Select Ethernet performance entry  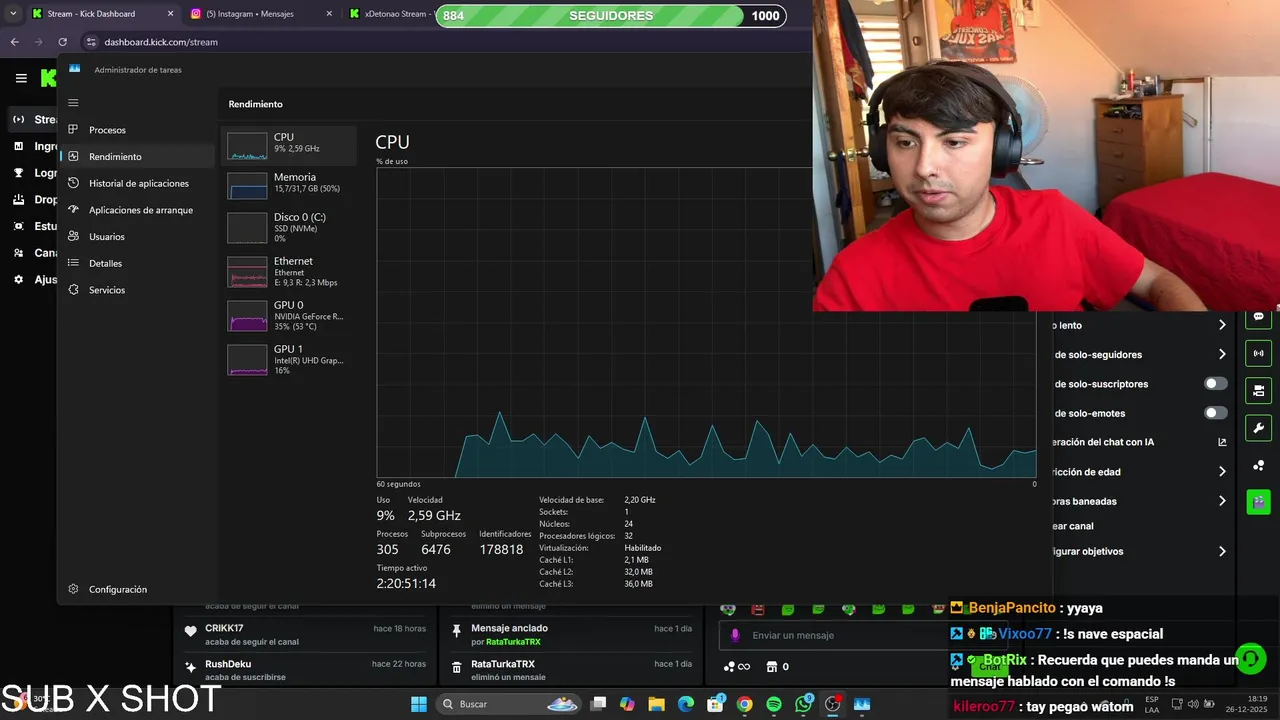[x=289, y=271]
